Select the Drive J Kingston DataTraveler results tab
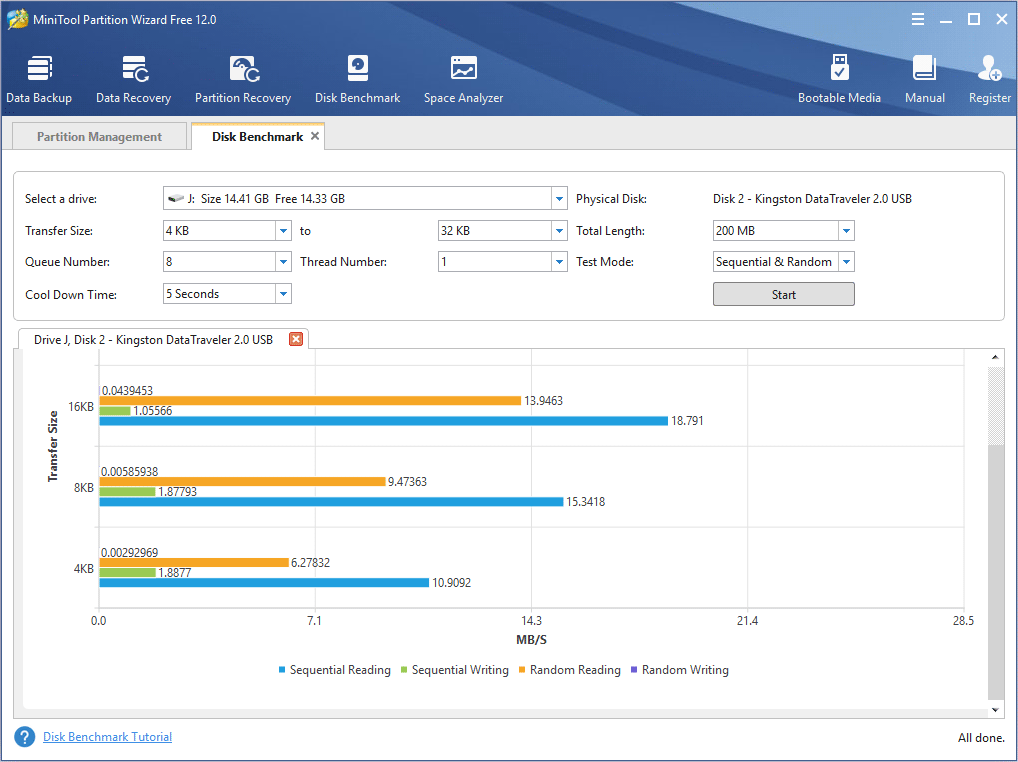 click(153, 339)
